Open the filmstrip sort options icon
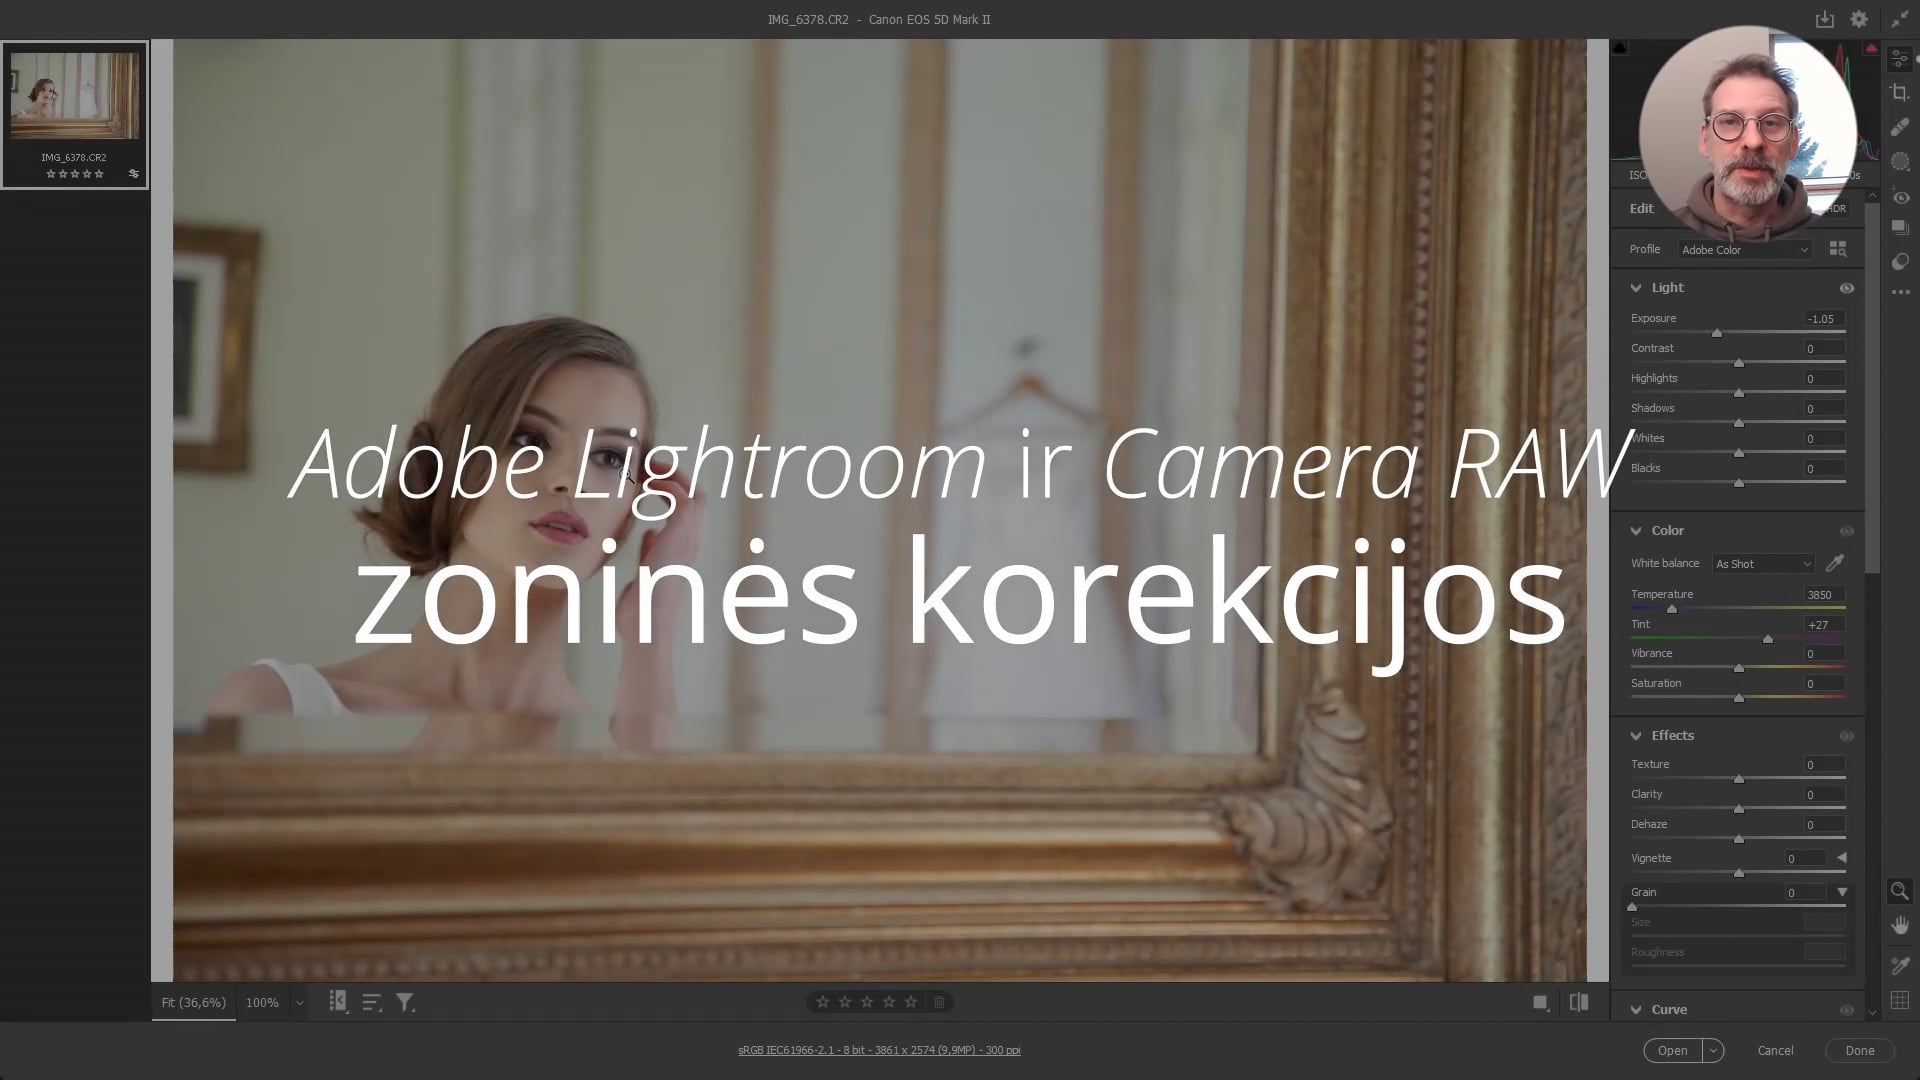 [371, 1002]
